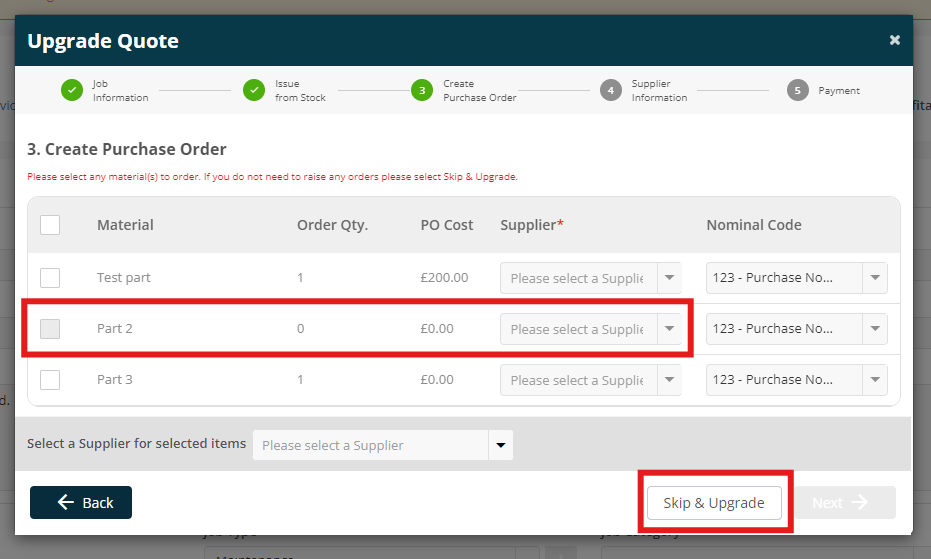This screenshot has width=931, height=559.
Task: Click the Material column header
Action: tap(125, 225)
